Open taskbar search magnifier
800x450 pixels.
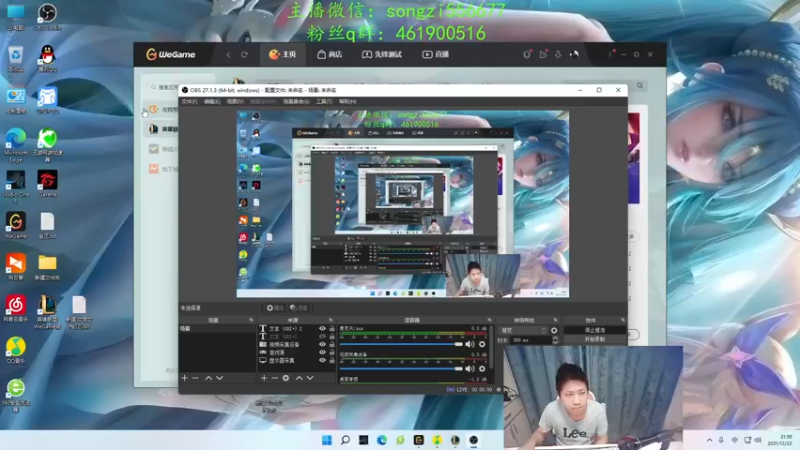tap(345, 440)
